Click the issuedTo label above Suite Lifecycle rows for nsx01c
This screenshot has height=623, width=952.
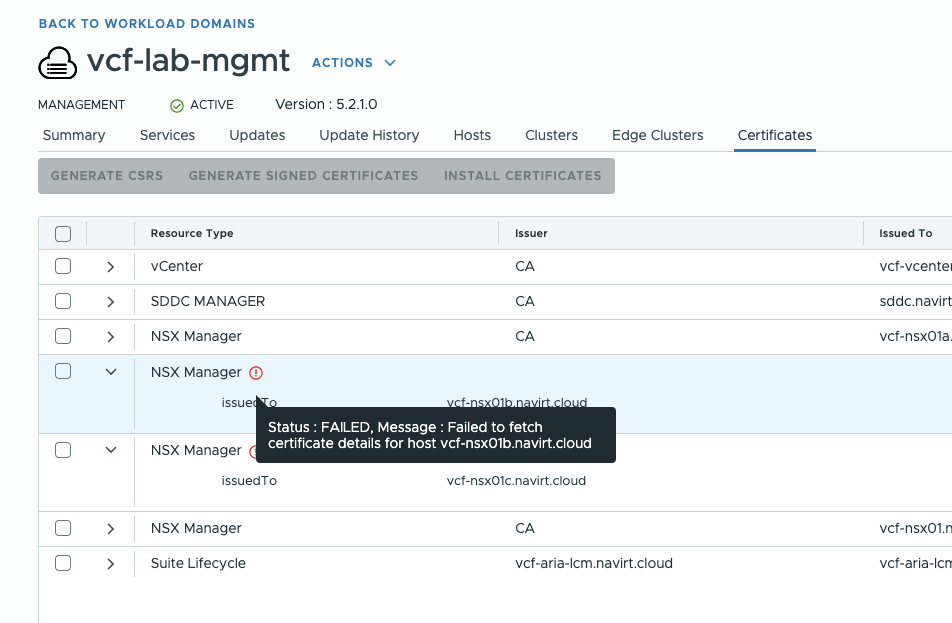click(249, 481)
